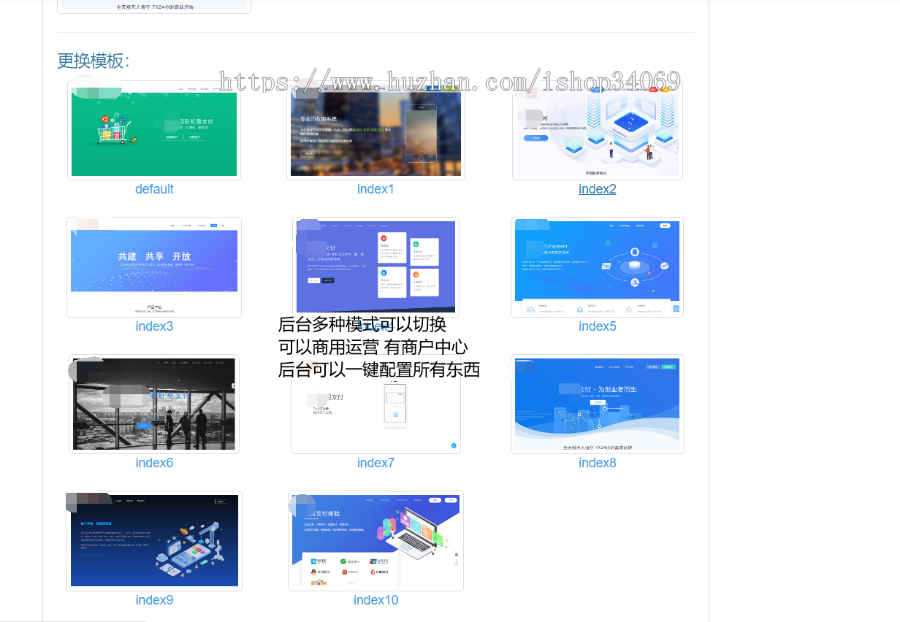Click the black-and-white index6 preview thumbnail
This screenshot has width=900, height=622.
tap(154, 404)
